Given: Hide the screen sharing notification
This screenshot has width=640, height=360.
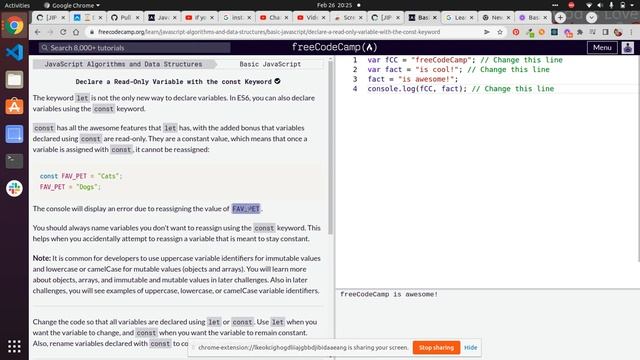Looking at the screenshot, I should pos(471,347).
